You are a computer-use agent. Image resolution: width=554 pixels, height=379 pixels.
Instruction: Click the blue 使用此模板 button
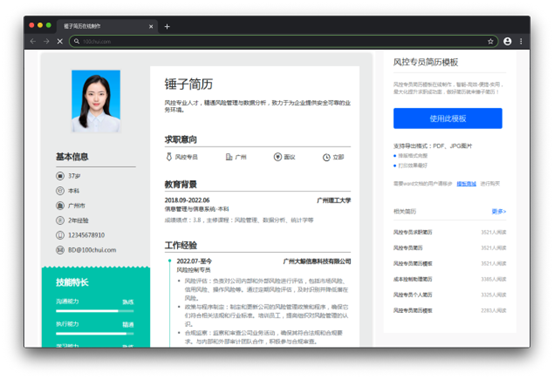tap(448, 118)
